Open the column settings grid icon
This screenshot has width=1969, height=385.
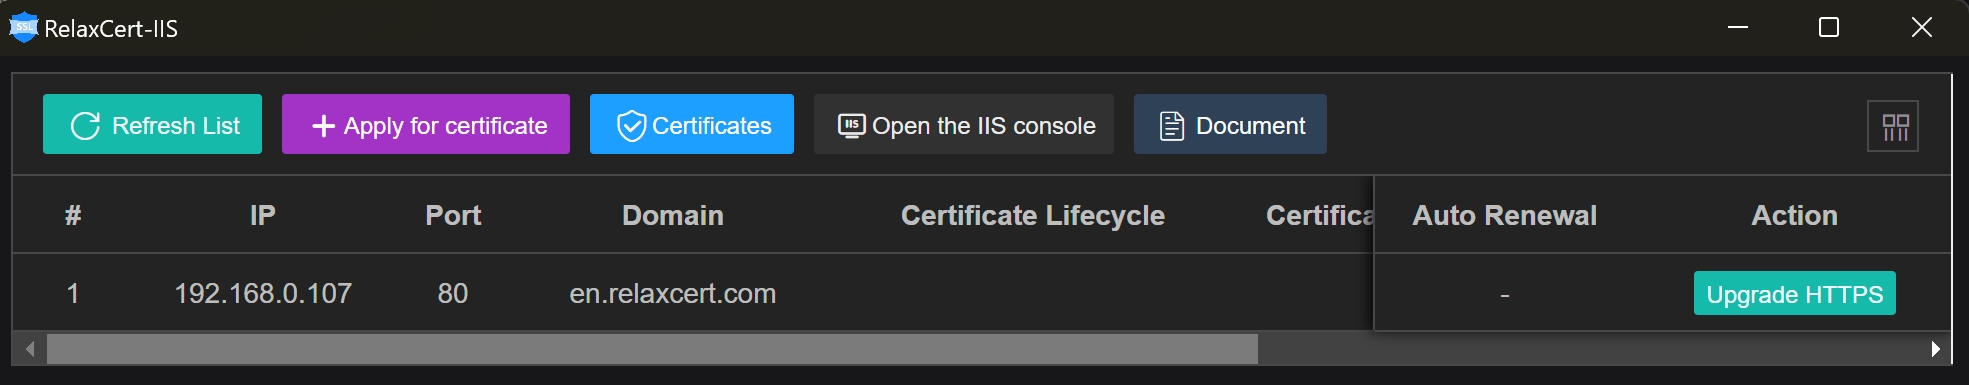[x=1893, y=126]
